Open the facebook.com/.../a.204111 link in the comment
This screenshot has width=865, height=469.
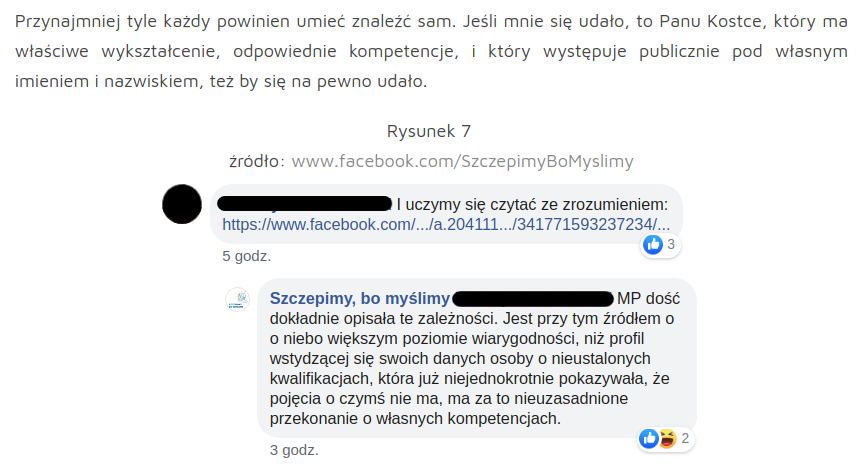coord(446,225)
